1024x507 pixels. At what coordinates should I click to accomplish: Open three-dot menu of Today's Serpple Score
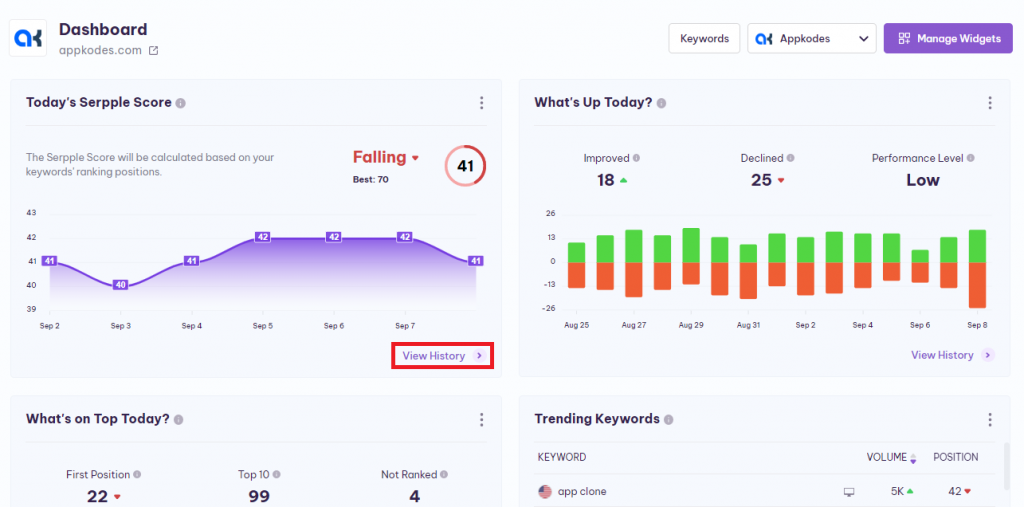[481, 103]
